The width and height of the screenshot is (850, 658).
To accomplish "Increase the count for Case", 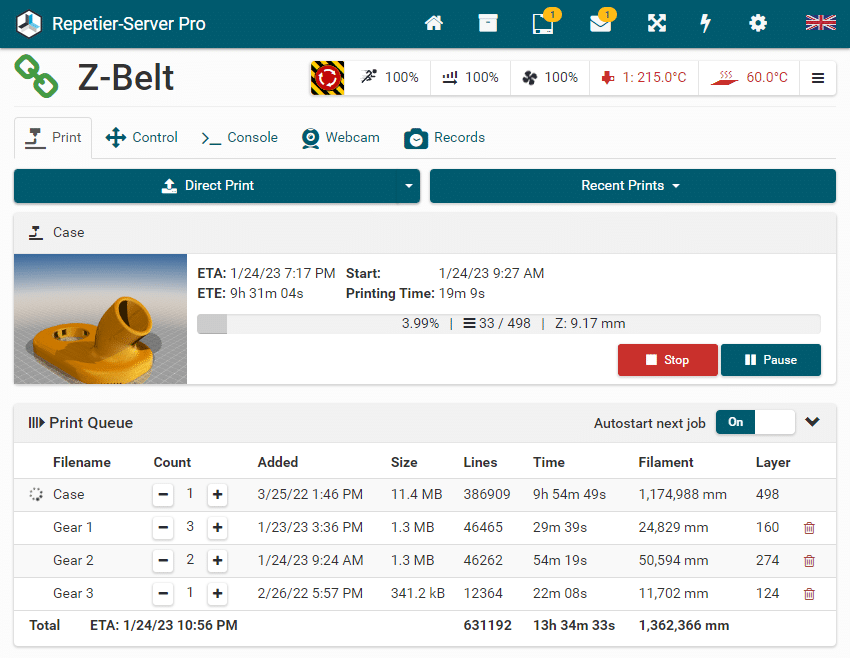I will coord(217,494).
